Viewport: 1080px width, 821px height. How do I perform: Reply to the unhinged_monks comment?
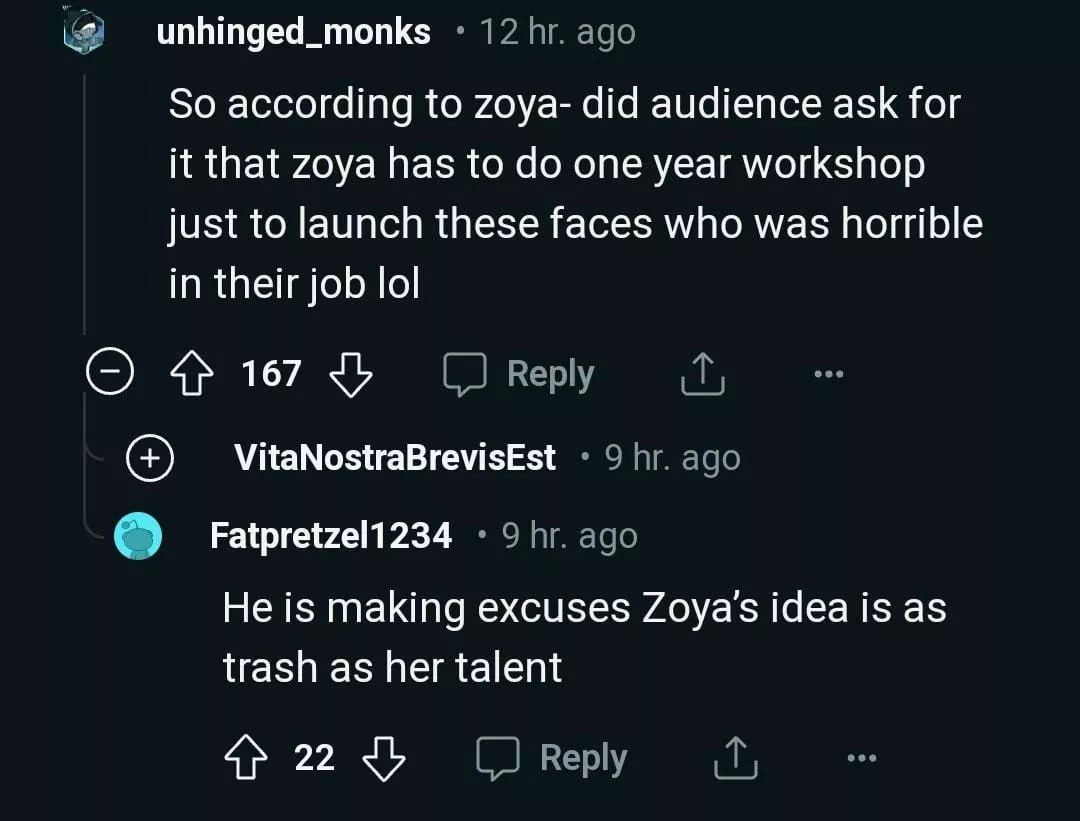[x=520, y=374]
